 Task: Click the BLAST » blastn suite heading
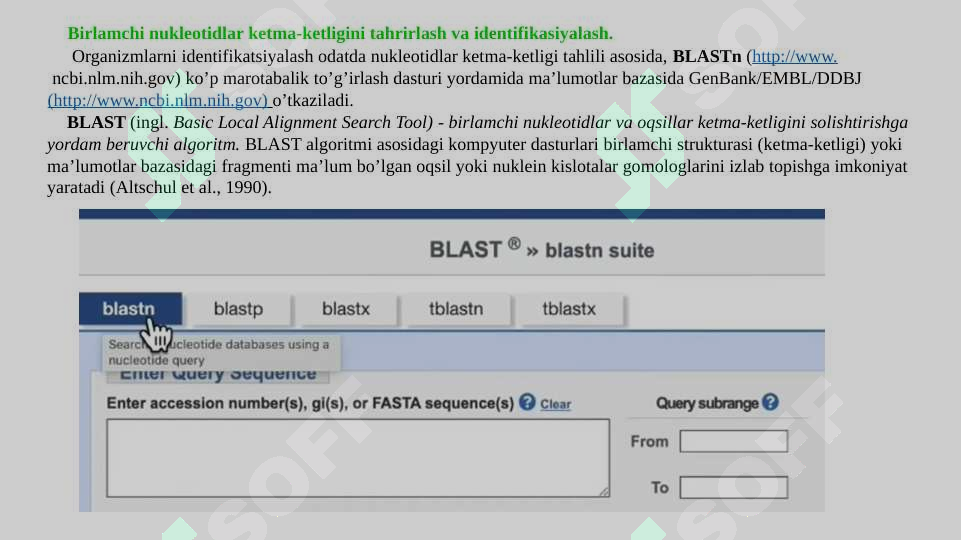[542, 250]
